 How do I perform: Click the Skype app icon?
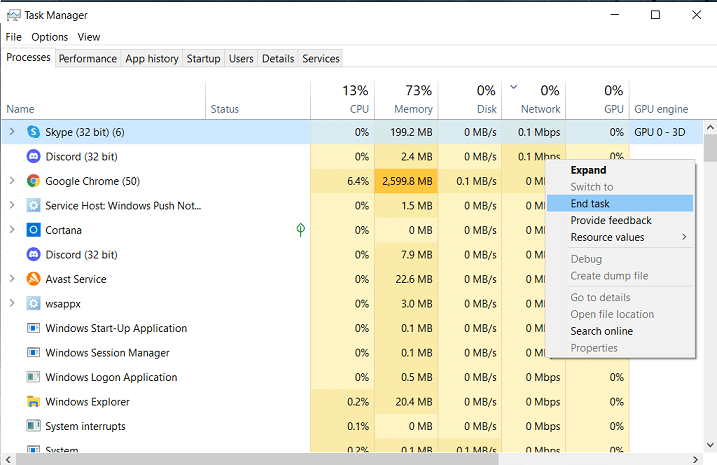click(33, 132)
